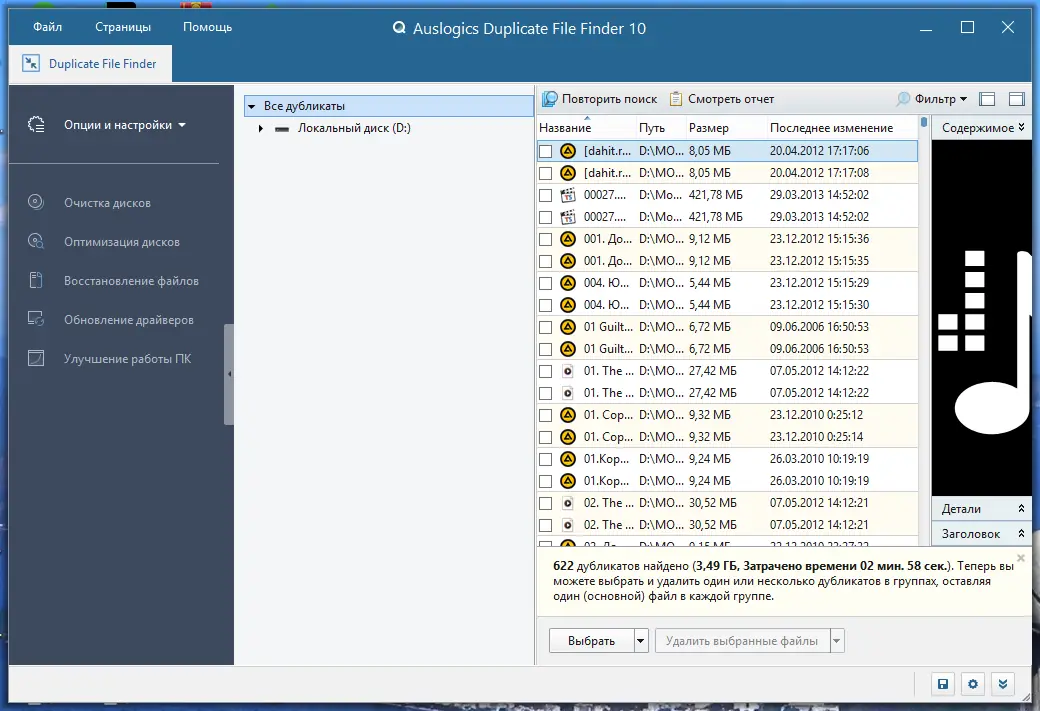The image size is (1040, 711).
Task: Tick the 001. До file dated 15:15:36
Action: (545, 239)
